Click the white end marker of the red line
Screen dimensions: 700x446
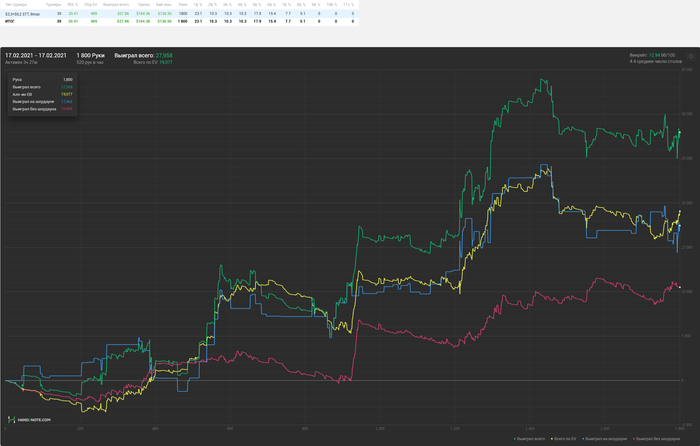click(680, 287)
